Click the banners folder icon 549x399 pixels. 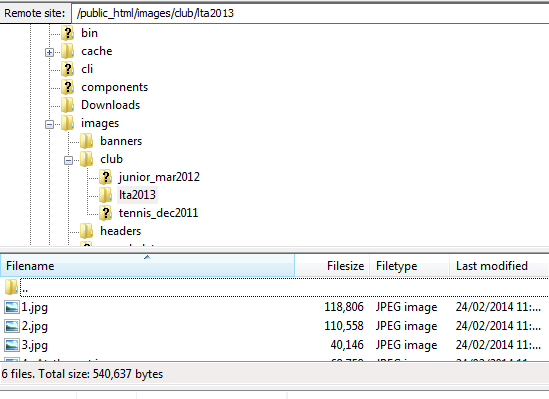point(86,141)
